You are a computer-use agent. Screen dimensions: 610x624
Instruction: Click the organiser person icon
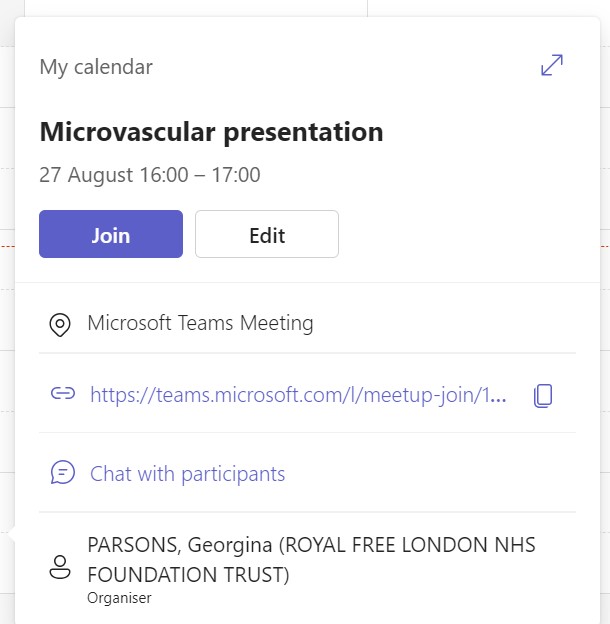[x=60, y=567]
